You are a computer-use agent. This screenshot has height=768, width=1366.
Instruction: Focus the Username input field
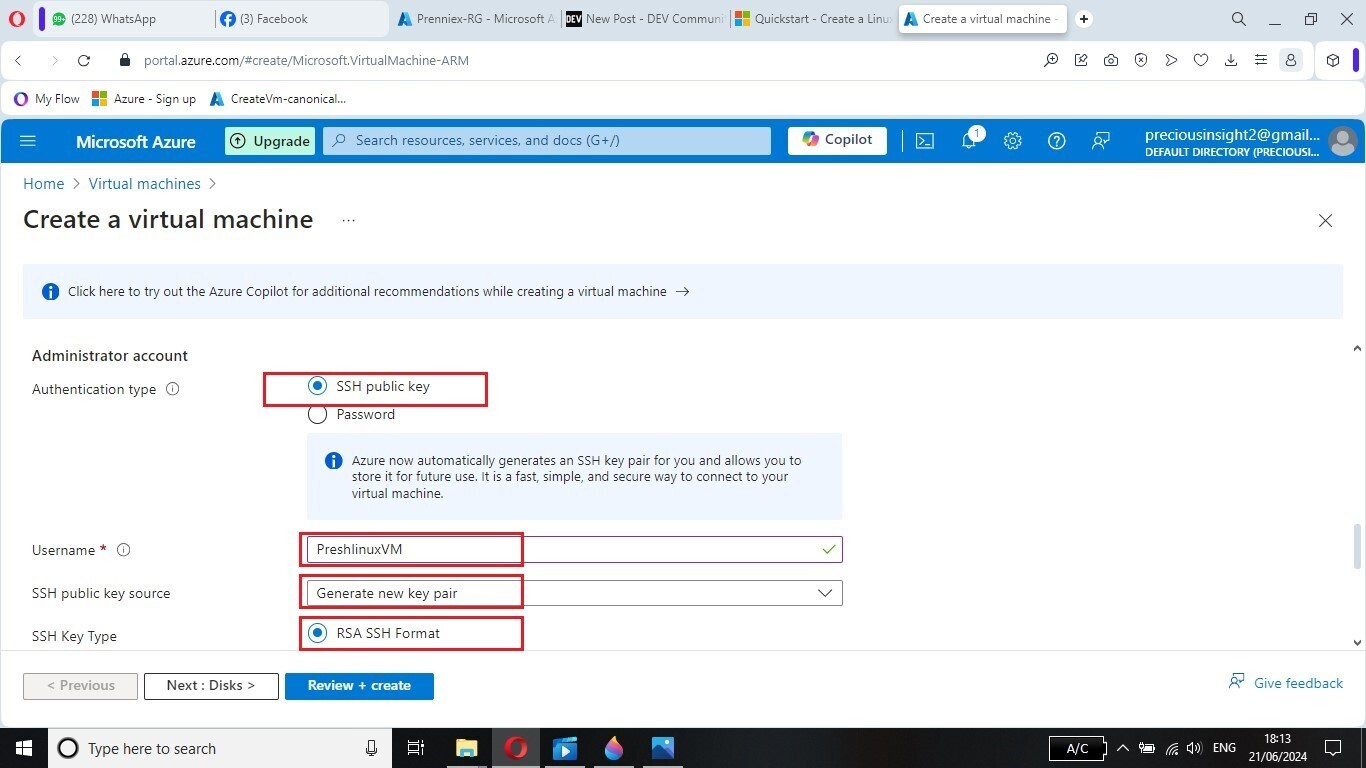tap(575, 549)
